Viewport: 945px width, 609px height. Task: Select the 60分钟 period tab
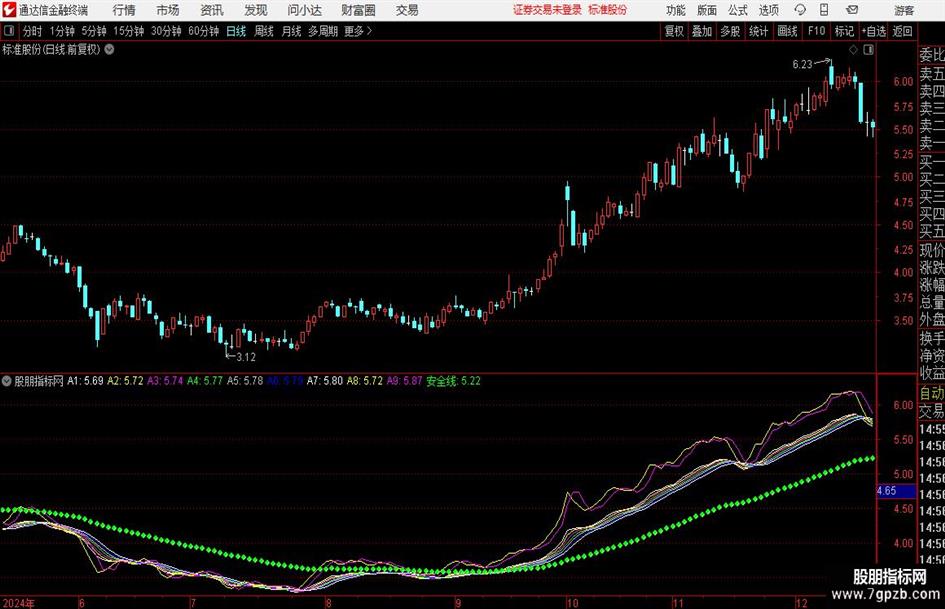pyautogui.click(x=204, y=31)
